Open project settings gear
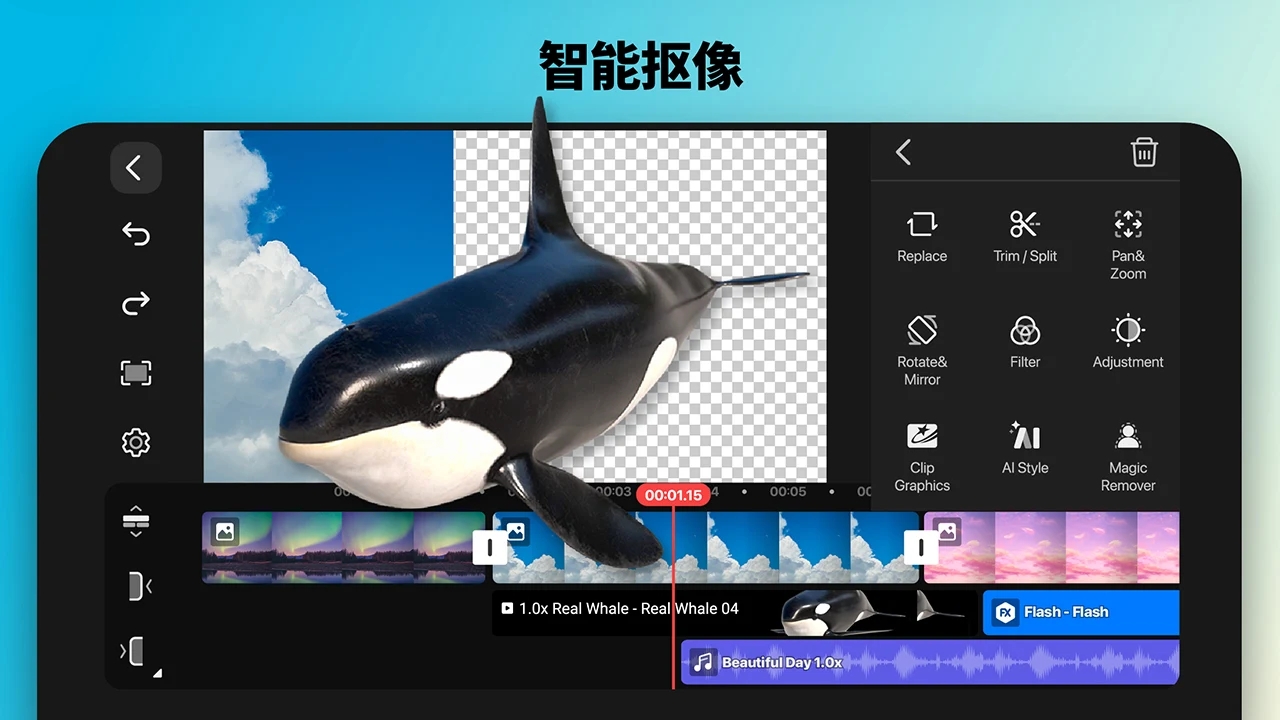This screenshot has height=720, width=1280. coord(135,442)
